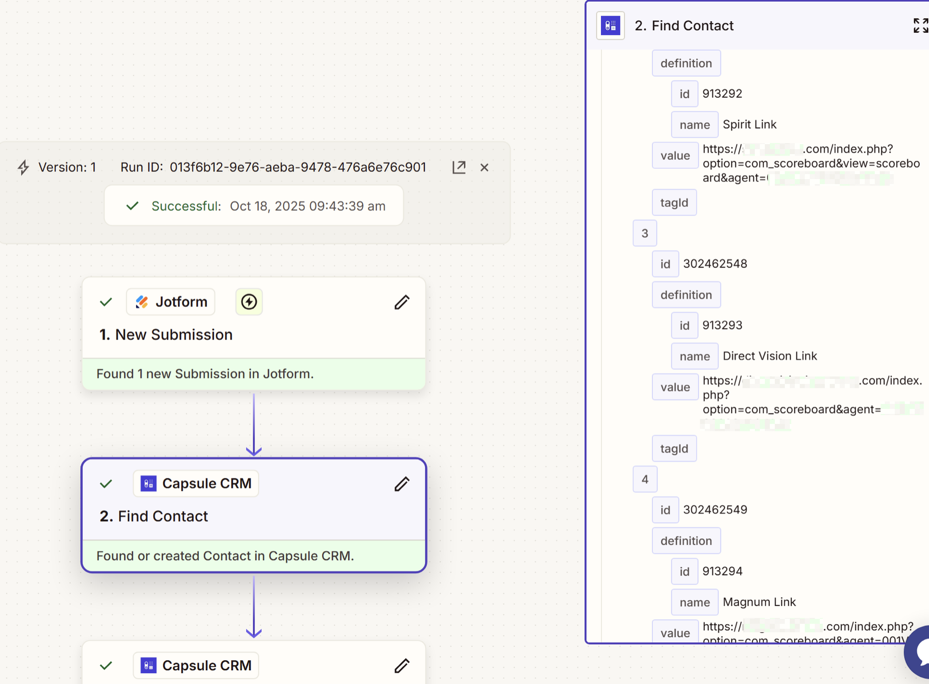Close the run details banner
The image size is (929, 684).
click(485, 167)
